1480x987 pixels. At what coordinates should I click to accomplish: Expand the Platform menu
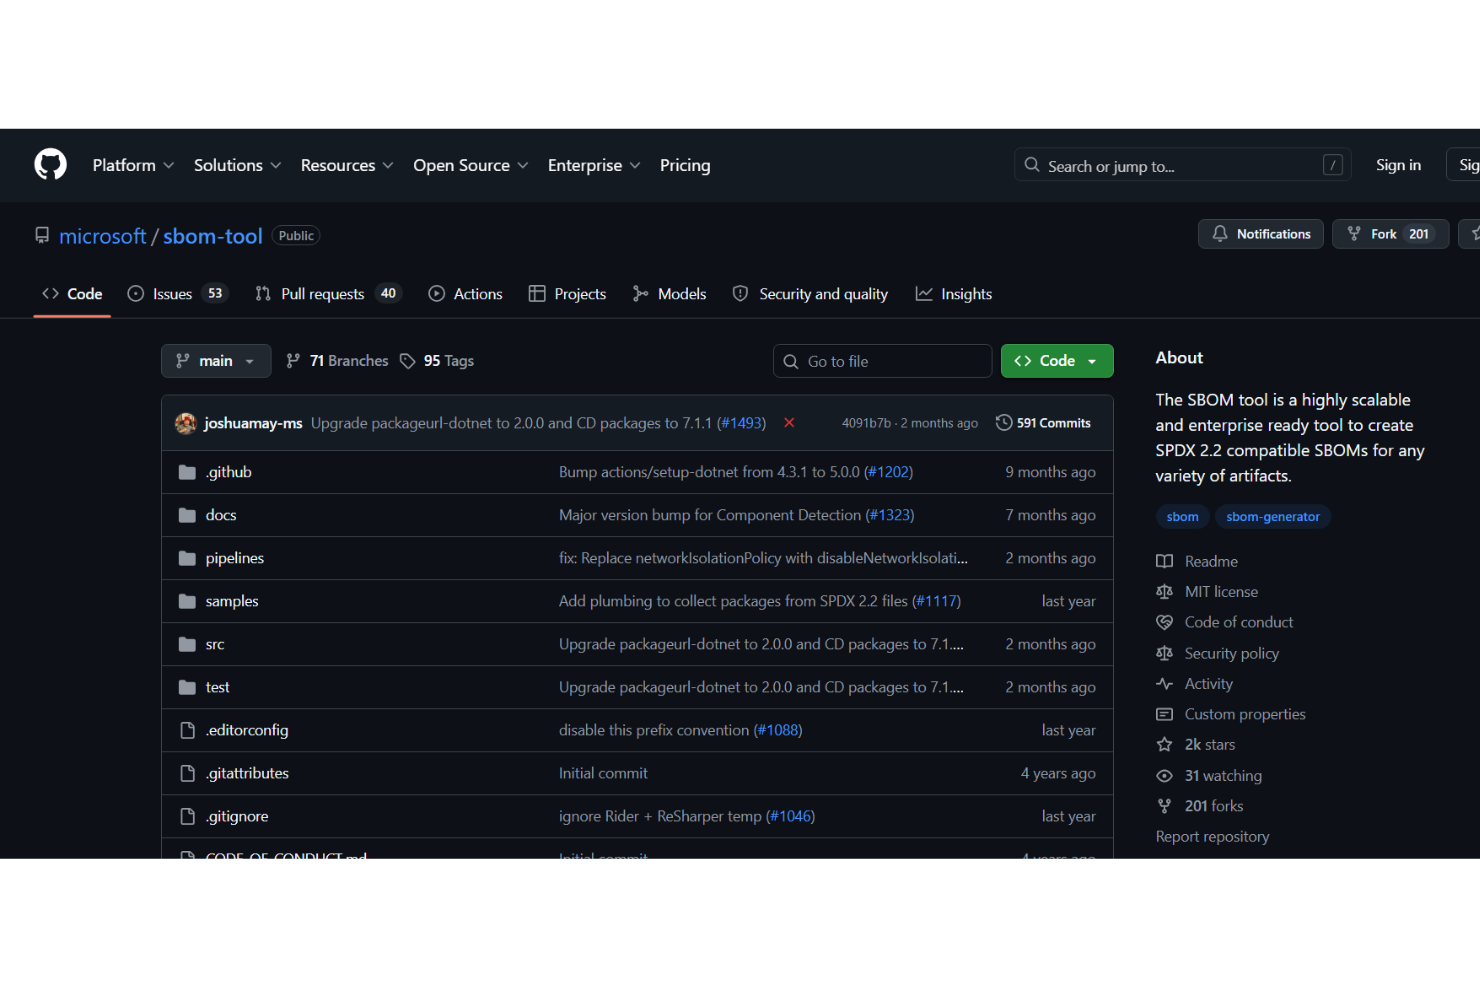[x=133, y=165]
